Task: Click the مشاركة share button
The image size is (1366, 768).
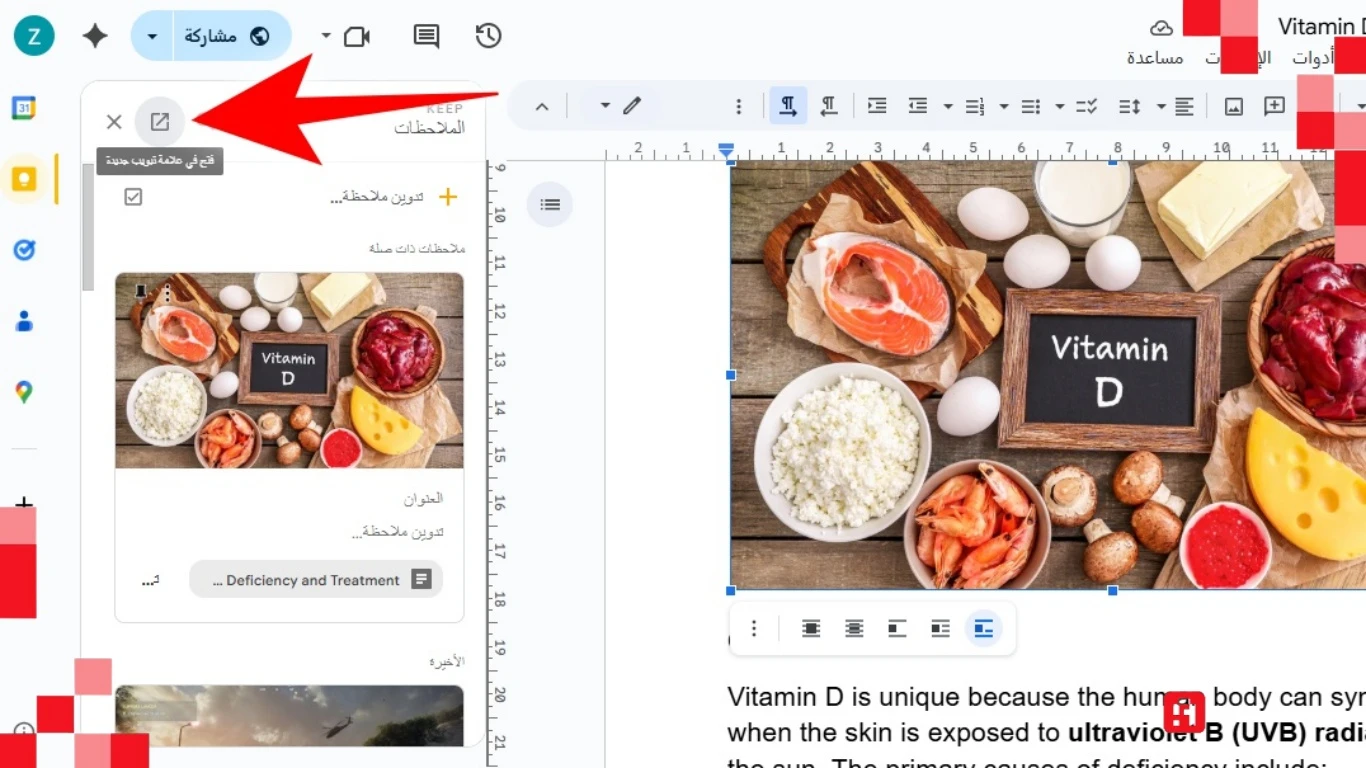Action: click(230, 37)
